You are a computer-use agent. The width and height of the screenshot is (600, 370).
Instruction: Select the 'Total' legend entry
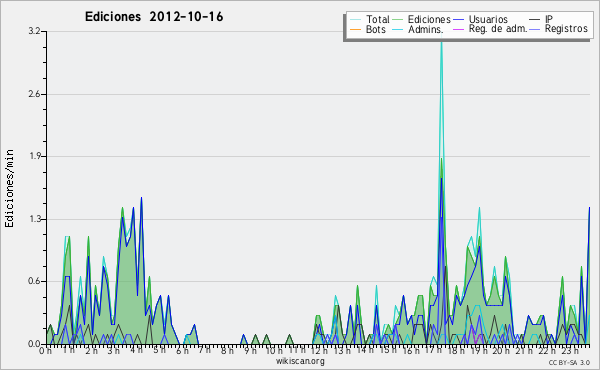click(378, 19)
